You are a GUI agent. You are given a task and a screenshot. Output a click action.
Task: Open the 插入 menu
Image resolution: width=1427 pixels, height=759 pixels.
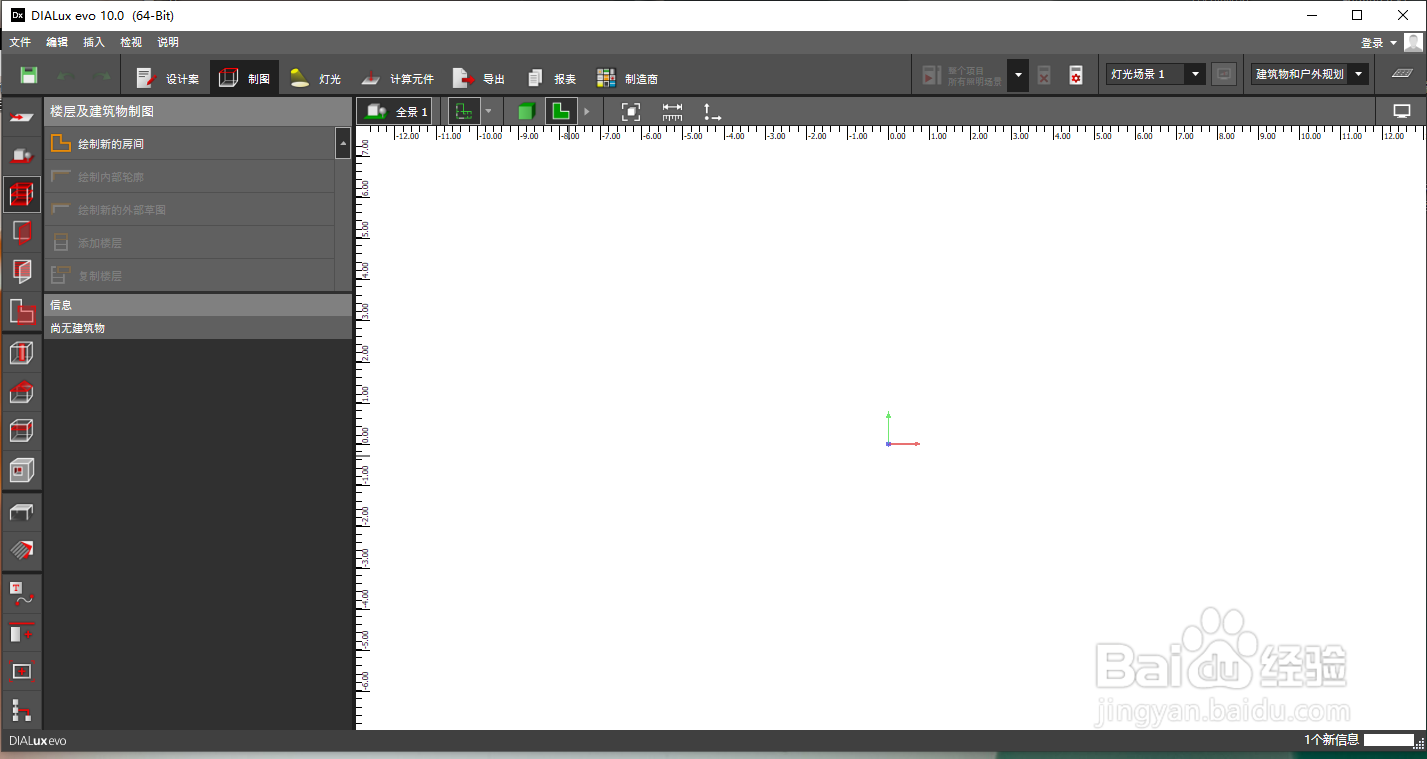(94, 42)
